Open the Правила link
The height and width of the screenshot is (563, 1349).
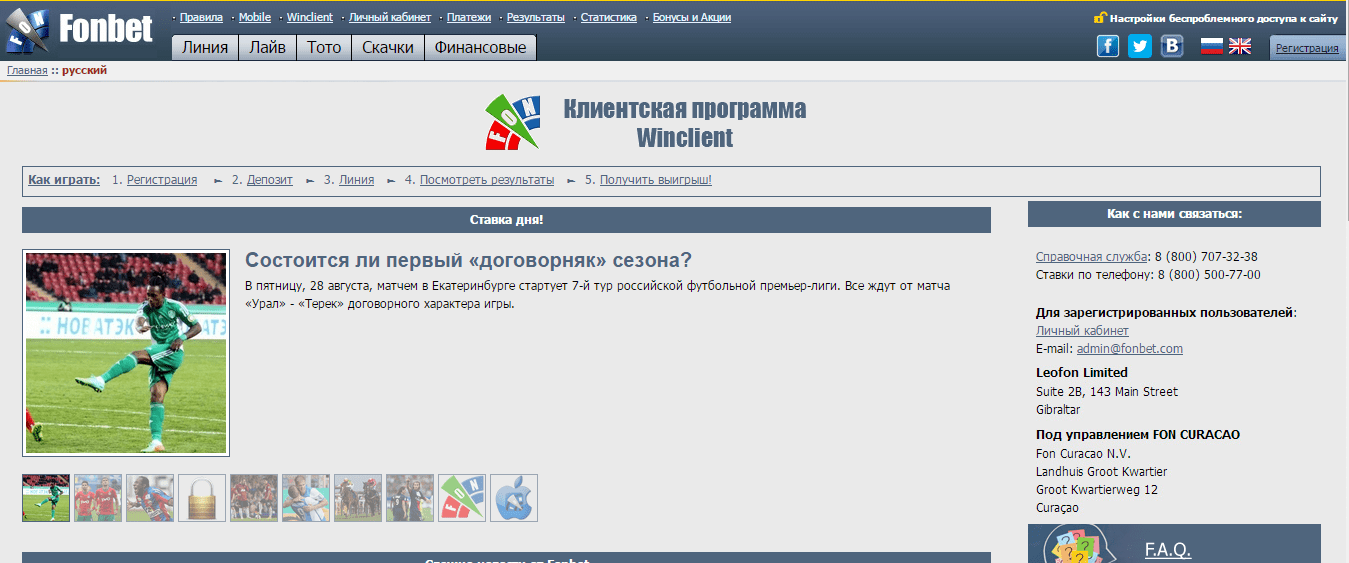(201, 17)
